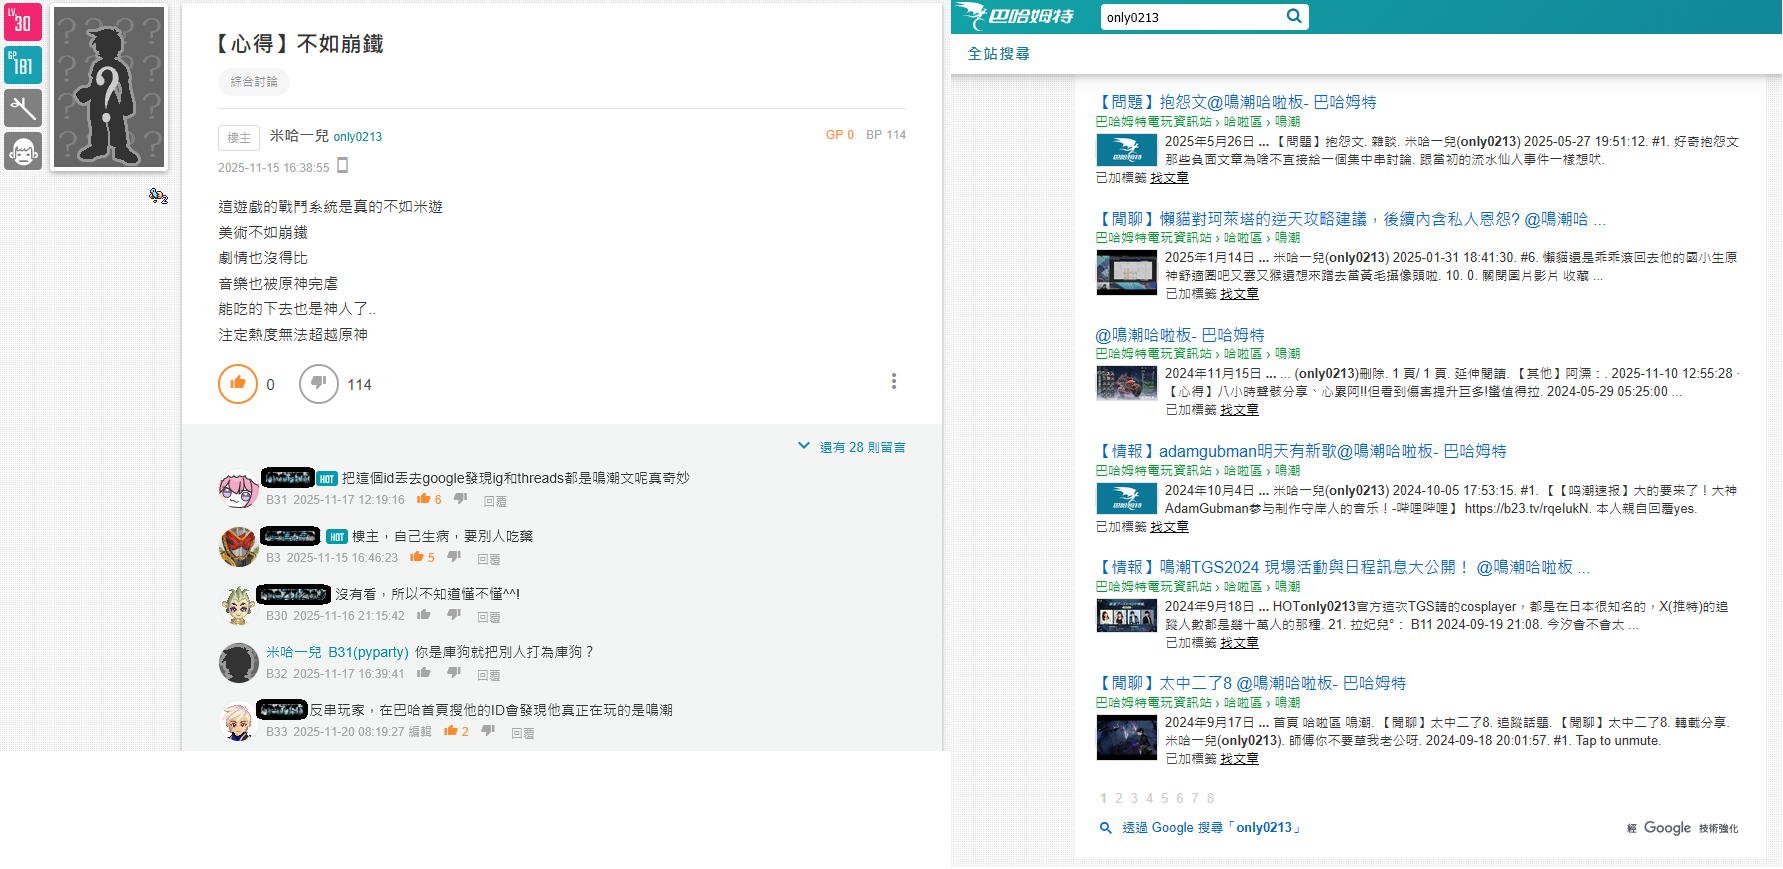
Task: Click the crossed tools icon in sidebar
Action: (23, 108)
